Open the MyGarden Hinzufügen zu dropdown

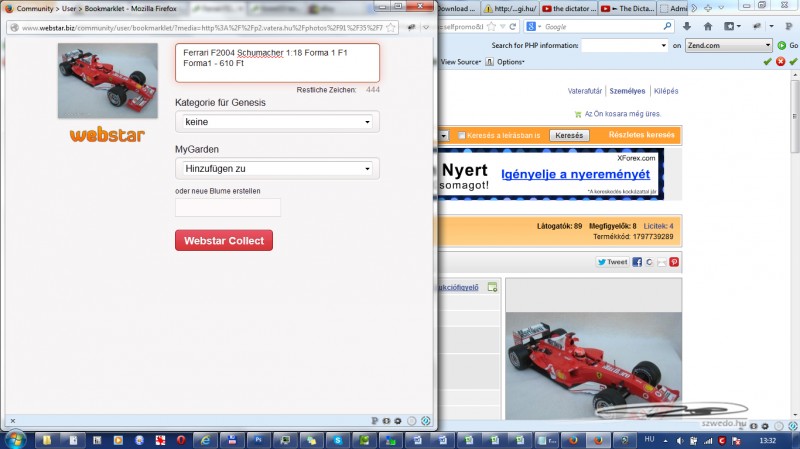point(277,168)
